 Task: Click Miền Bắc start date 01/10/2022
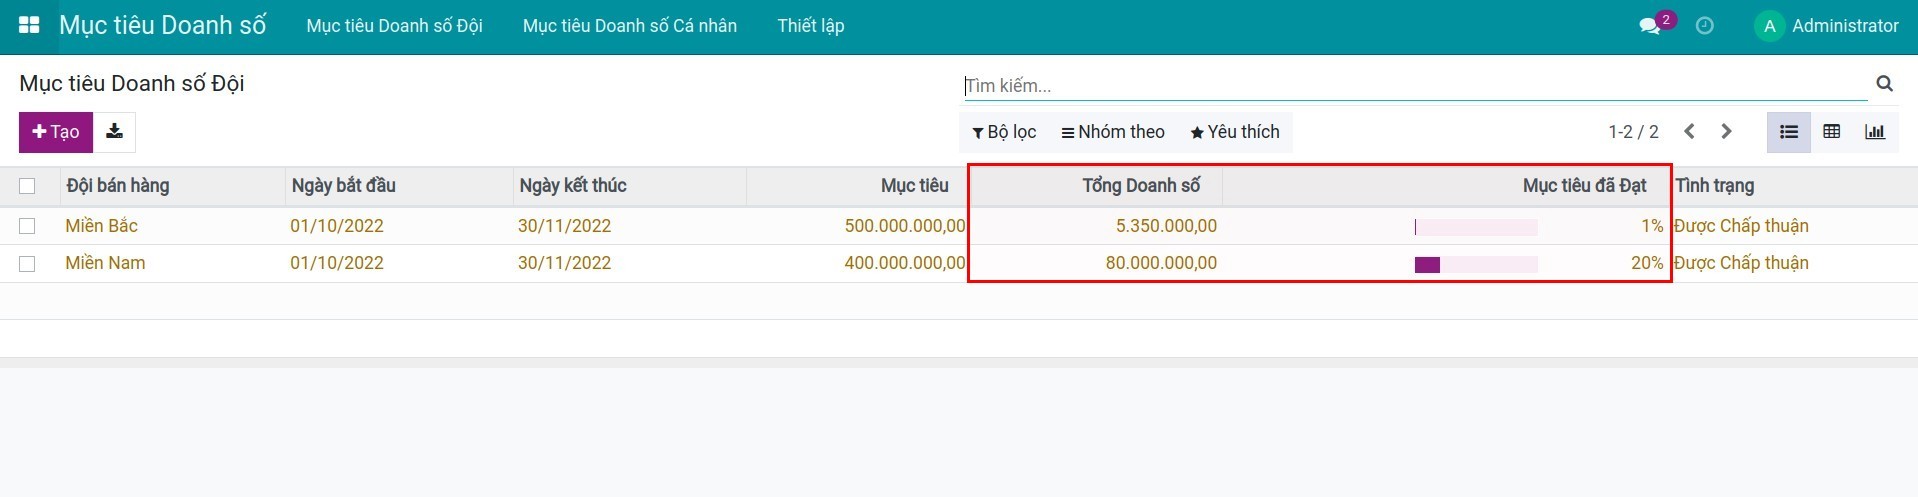pyautogui.click(x=337, y=226)
